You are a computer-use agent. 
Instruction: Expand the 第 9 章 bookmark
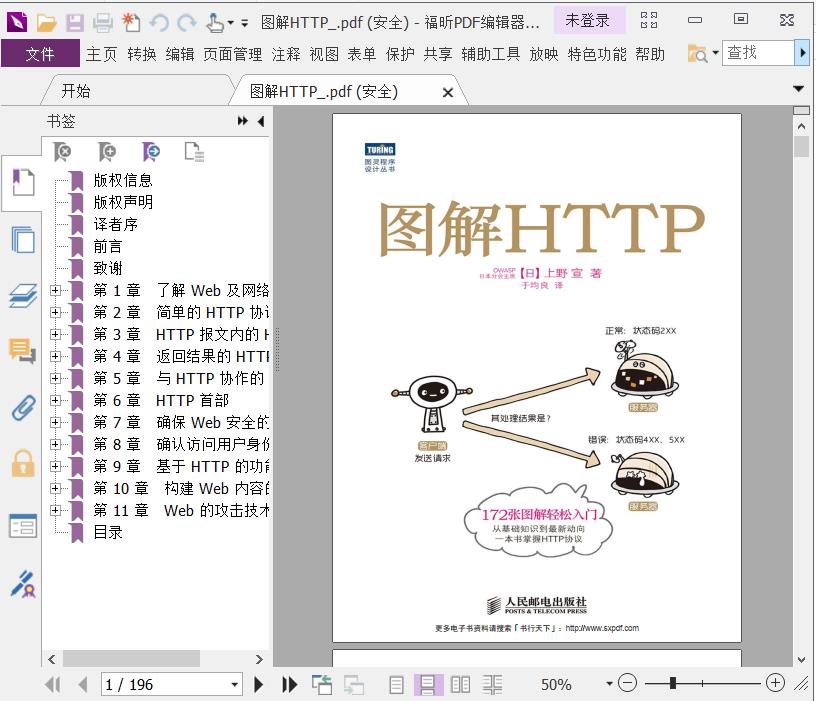pyautogui.click(x=55, y=466)
